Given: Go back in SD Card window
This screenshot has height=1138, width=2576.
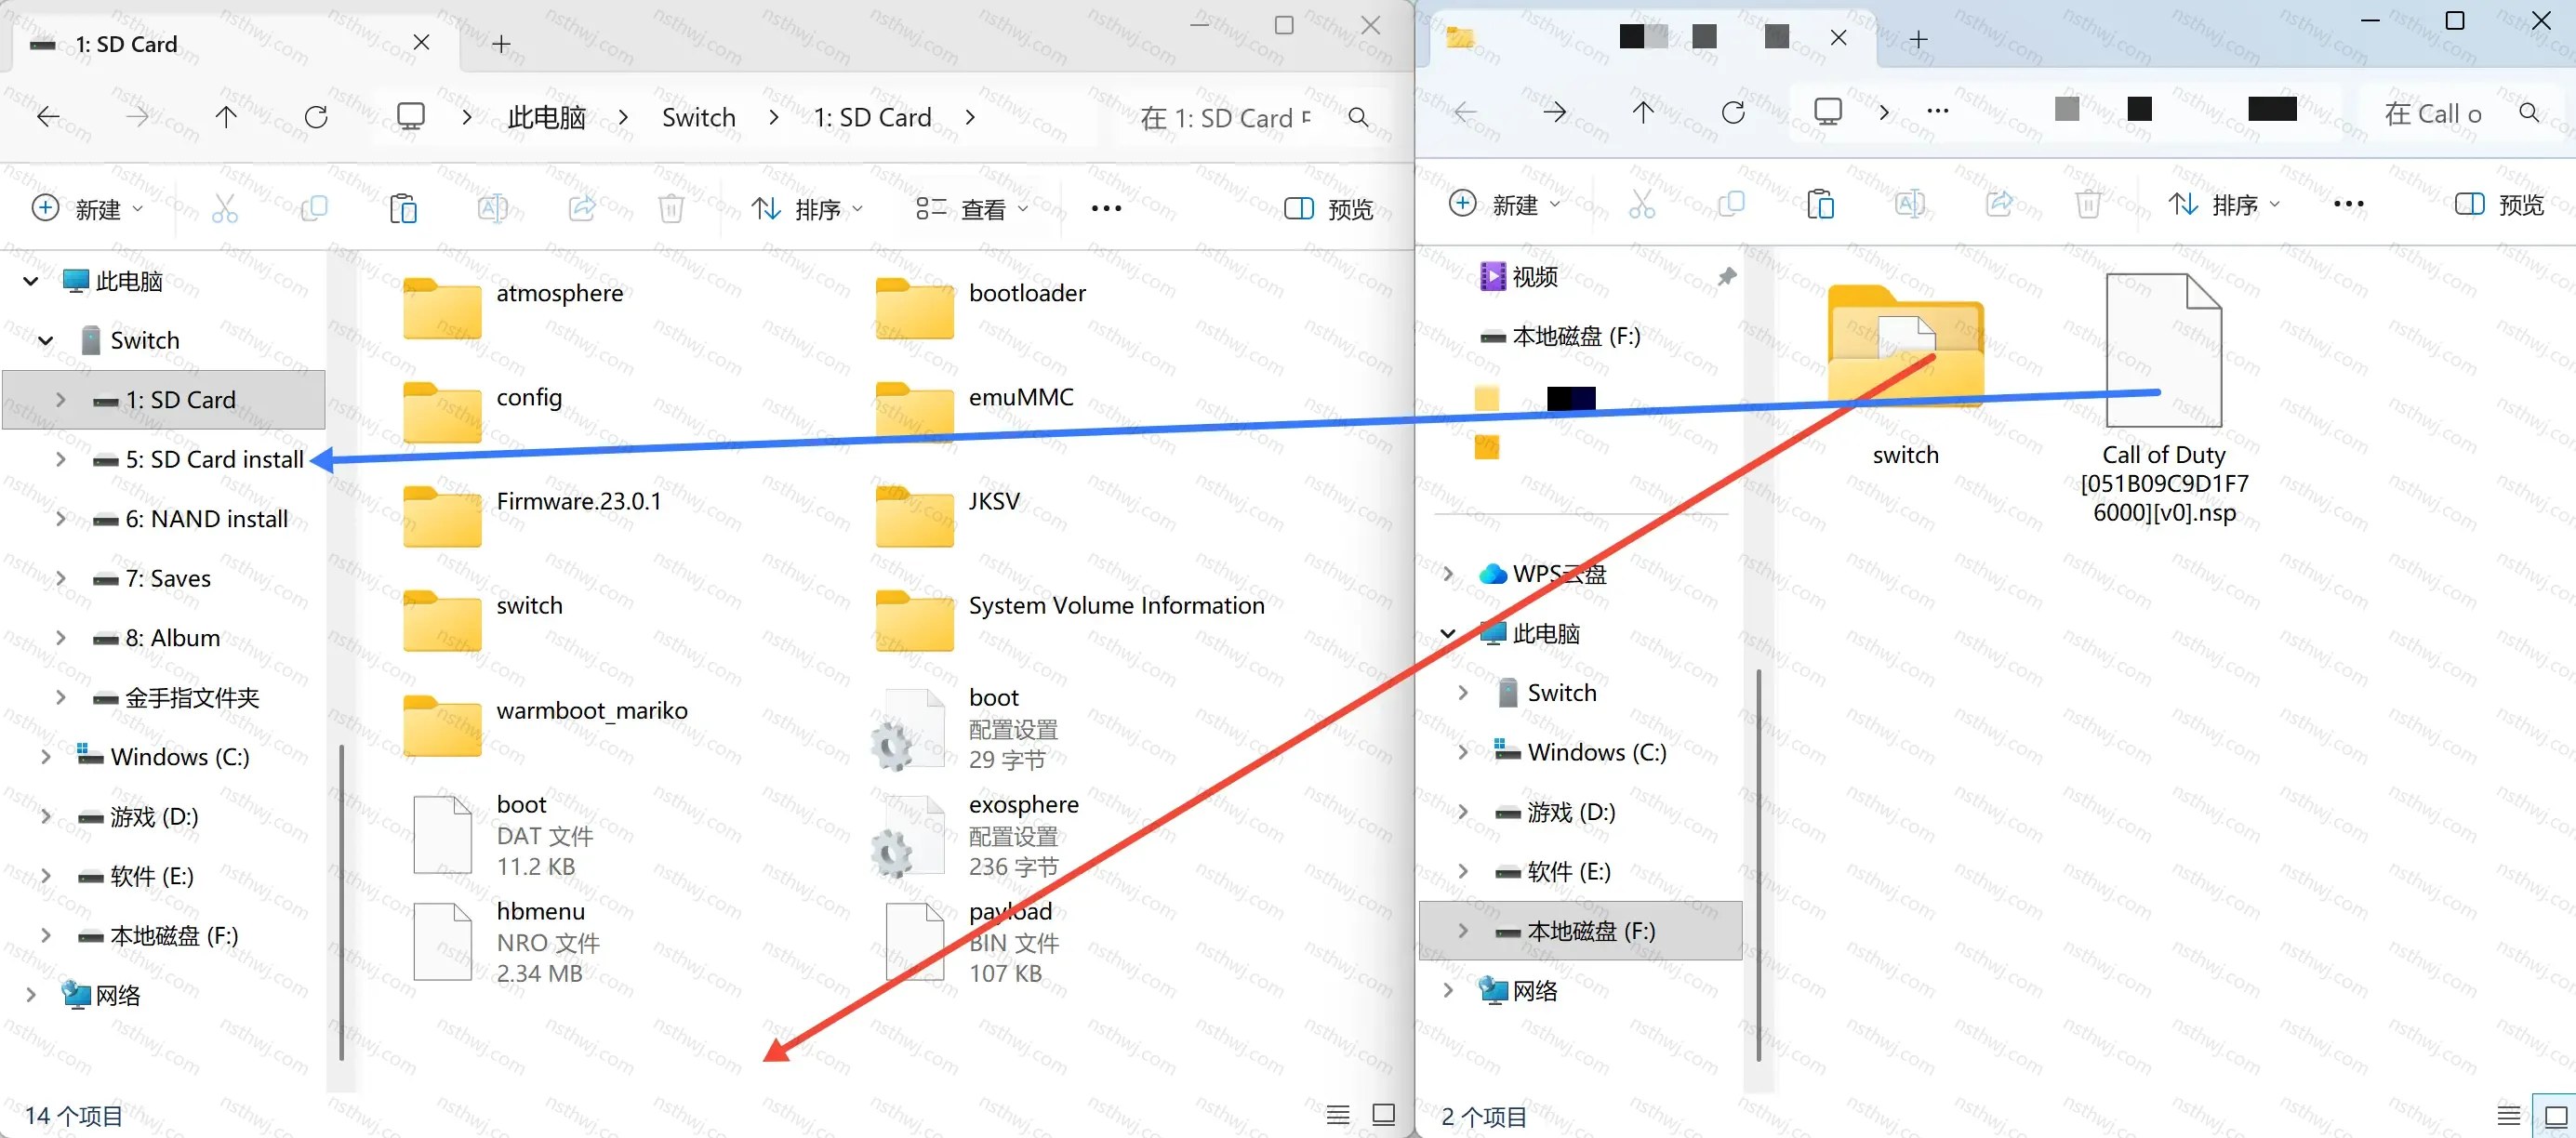Looking at the screenshot, I should tap(47, 117).
